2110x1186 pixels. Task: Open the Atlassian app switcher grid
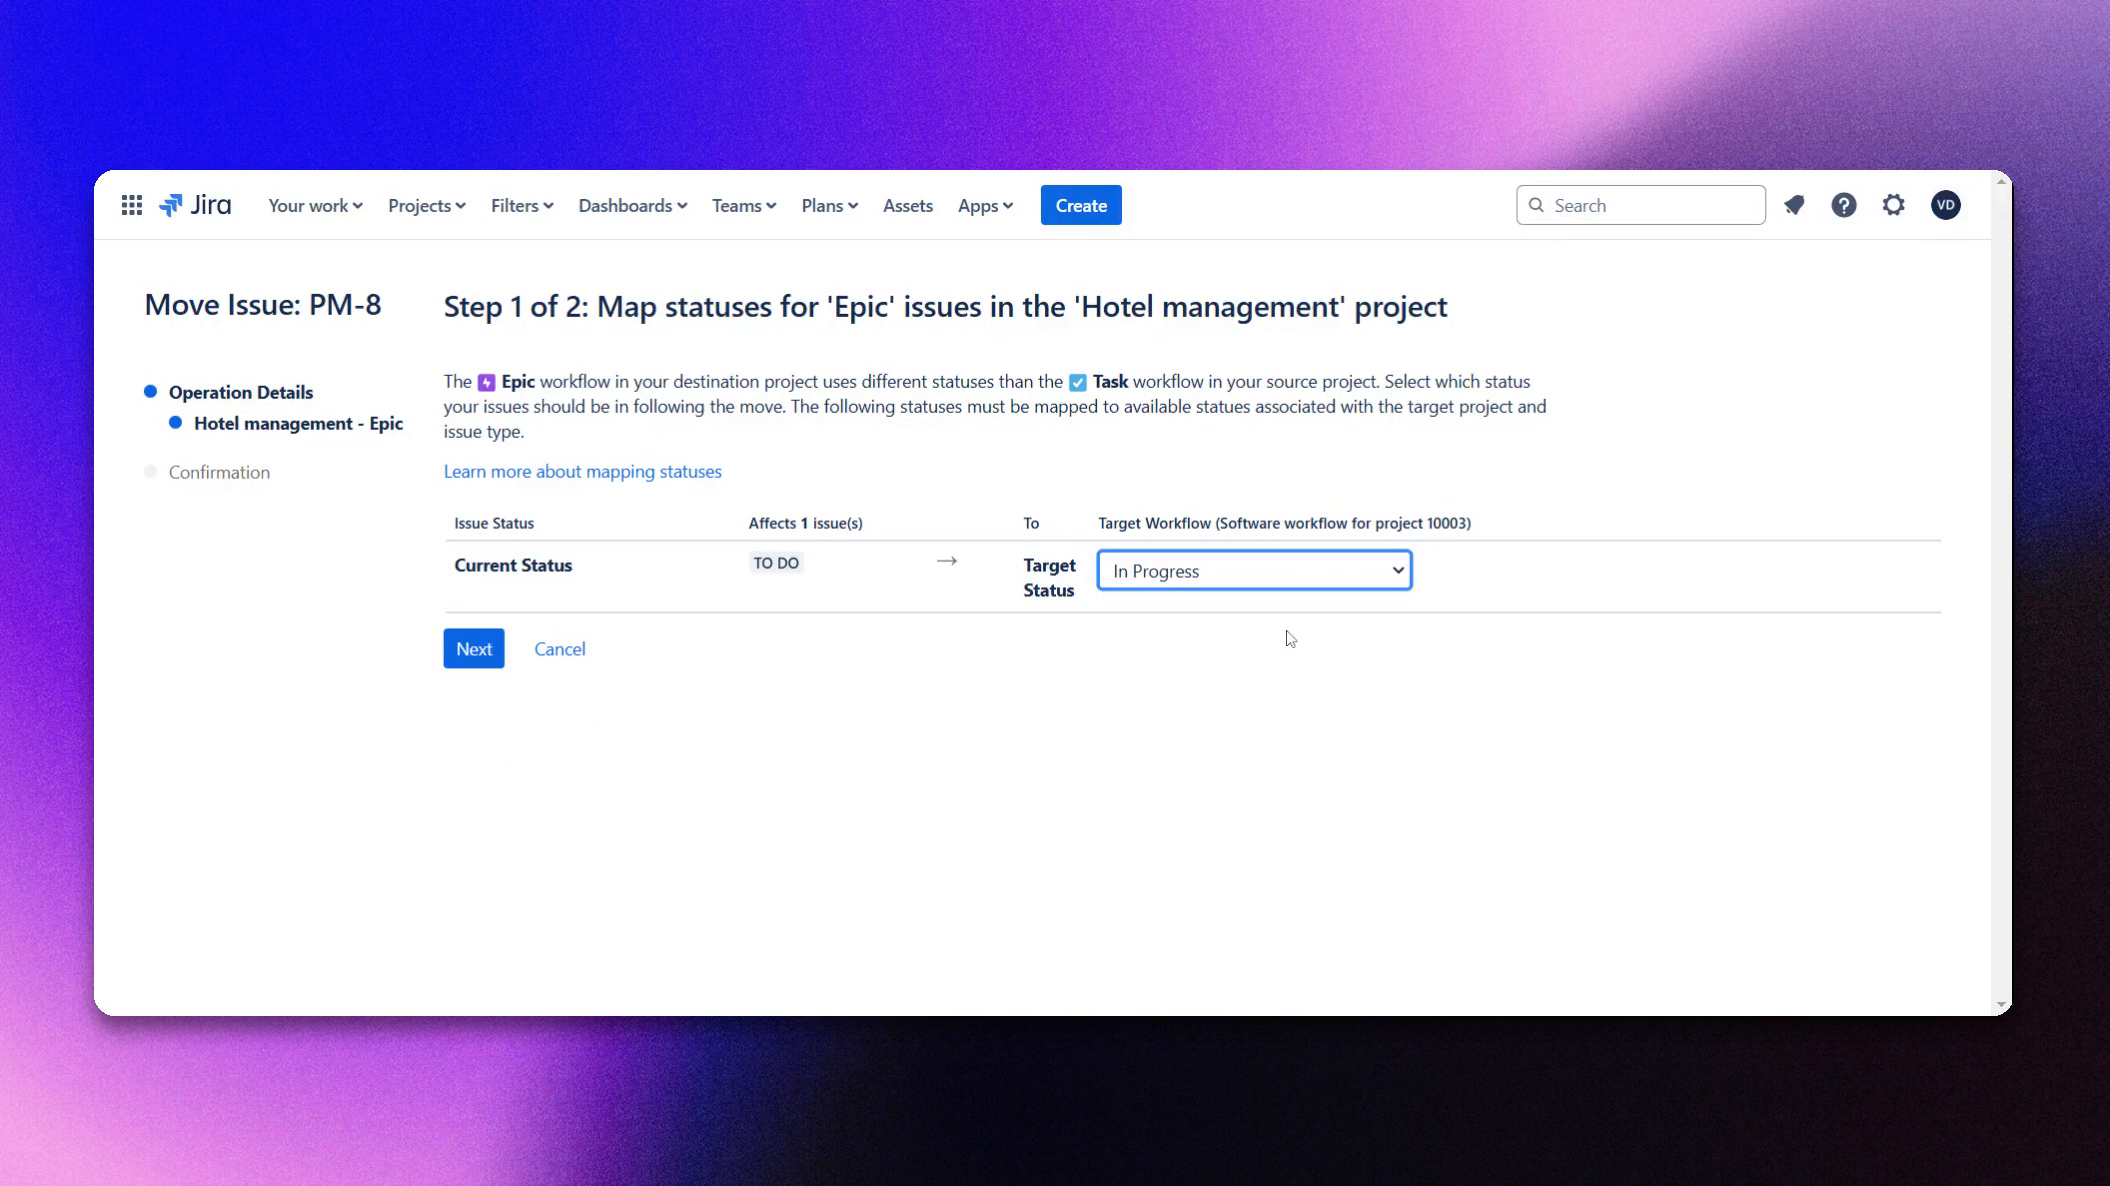(131, 205)
